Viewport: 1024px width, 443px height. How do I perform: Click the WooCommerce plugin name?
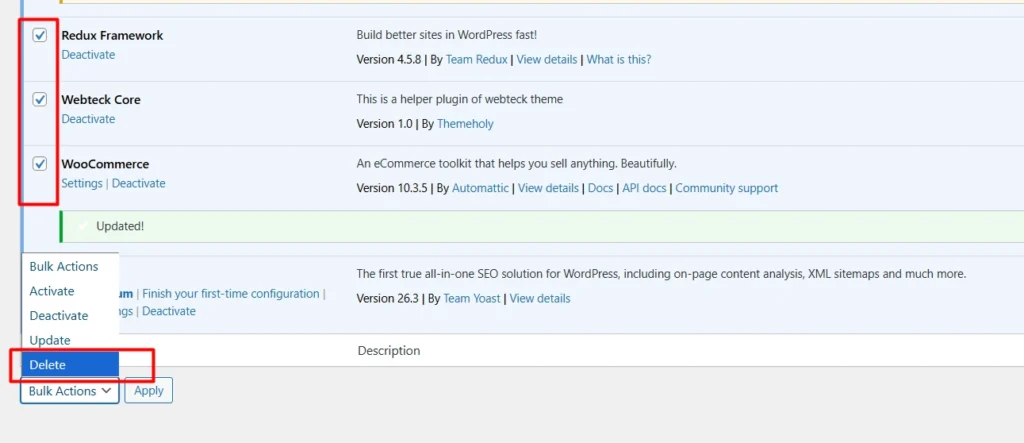tap(105, 164)
